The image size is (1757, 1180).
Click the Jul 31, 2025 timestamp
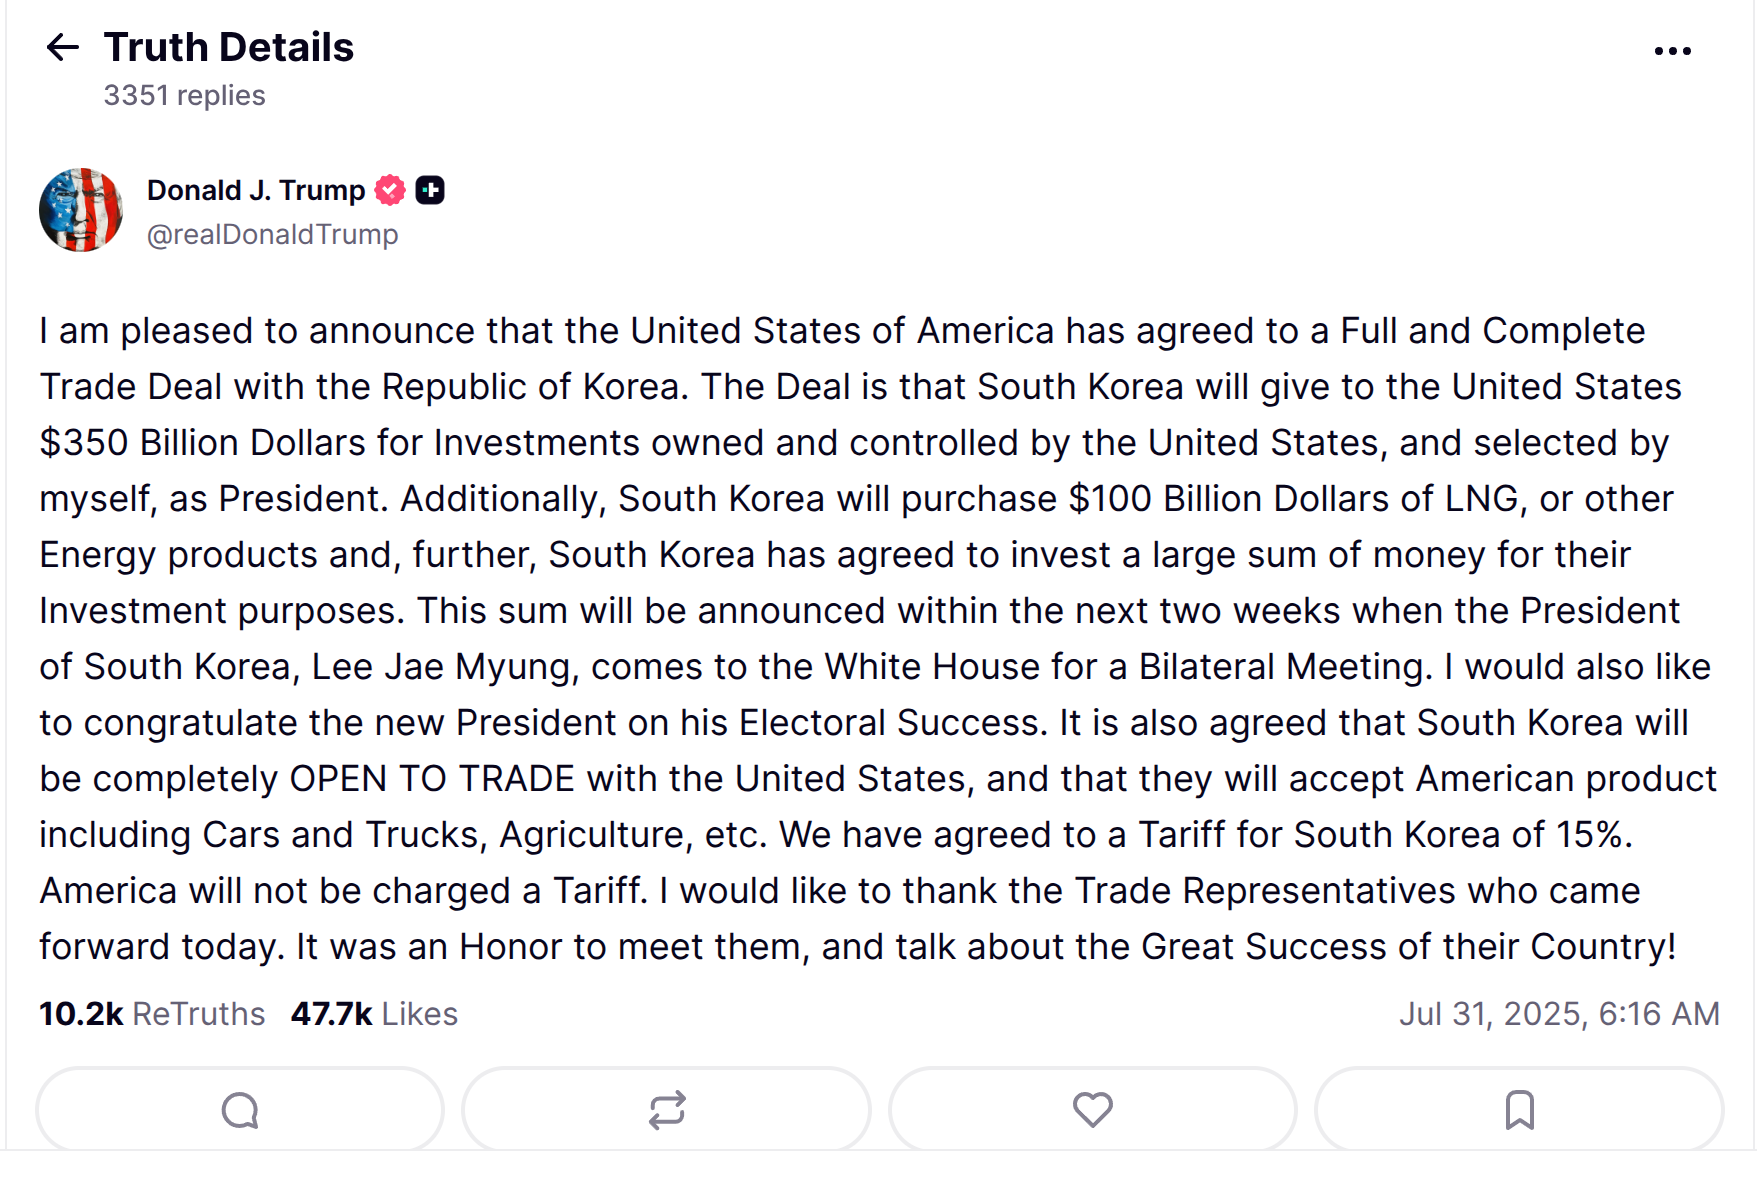[1558, 1014]
